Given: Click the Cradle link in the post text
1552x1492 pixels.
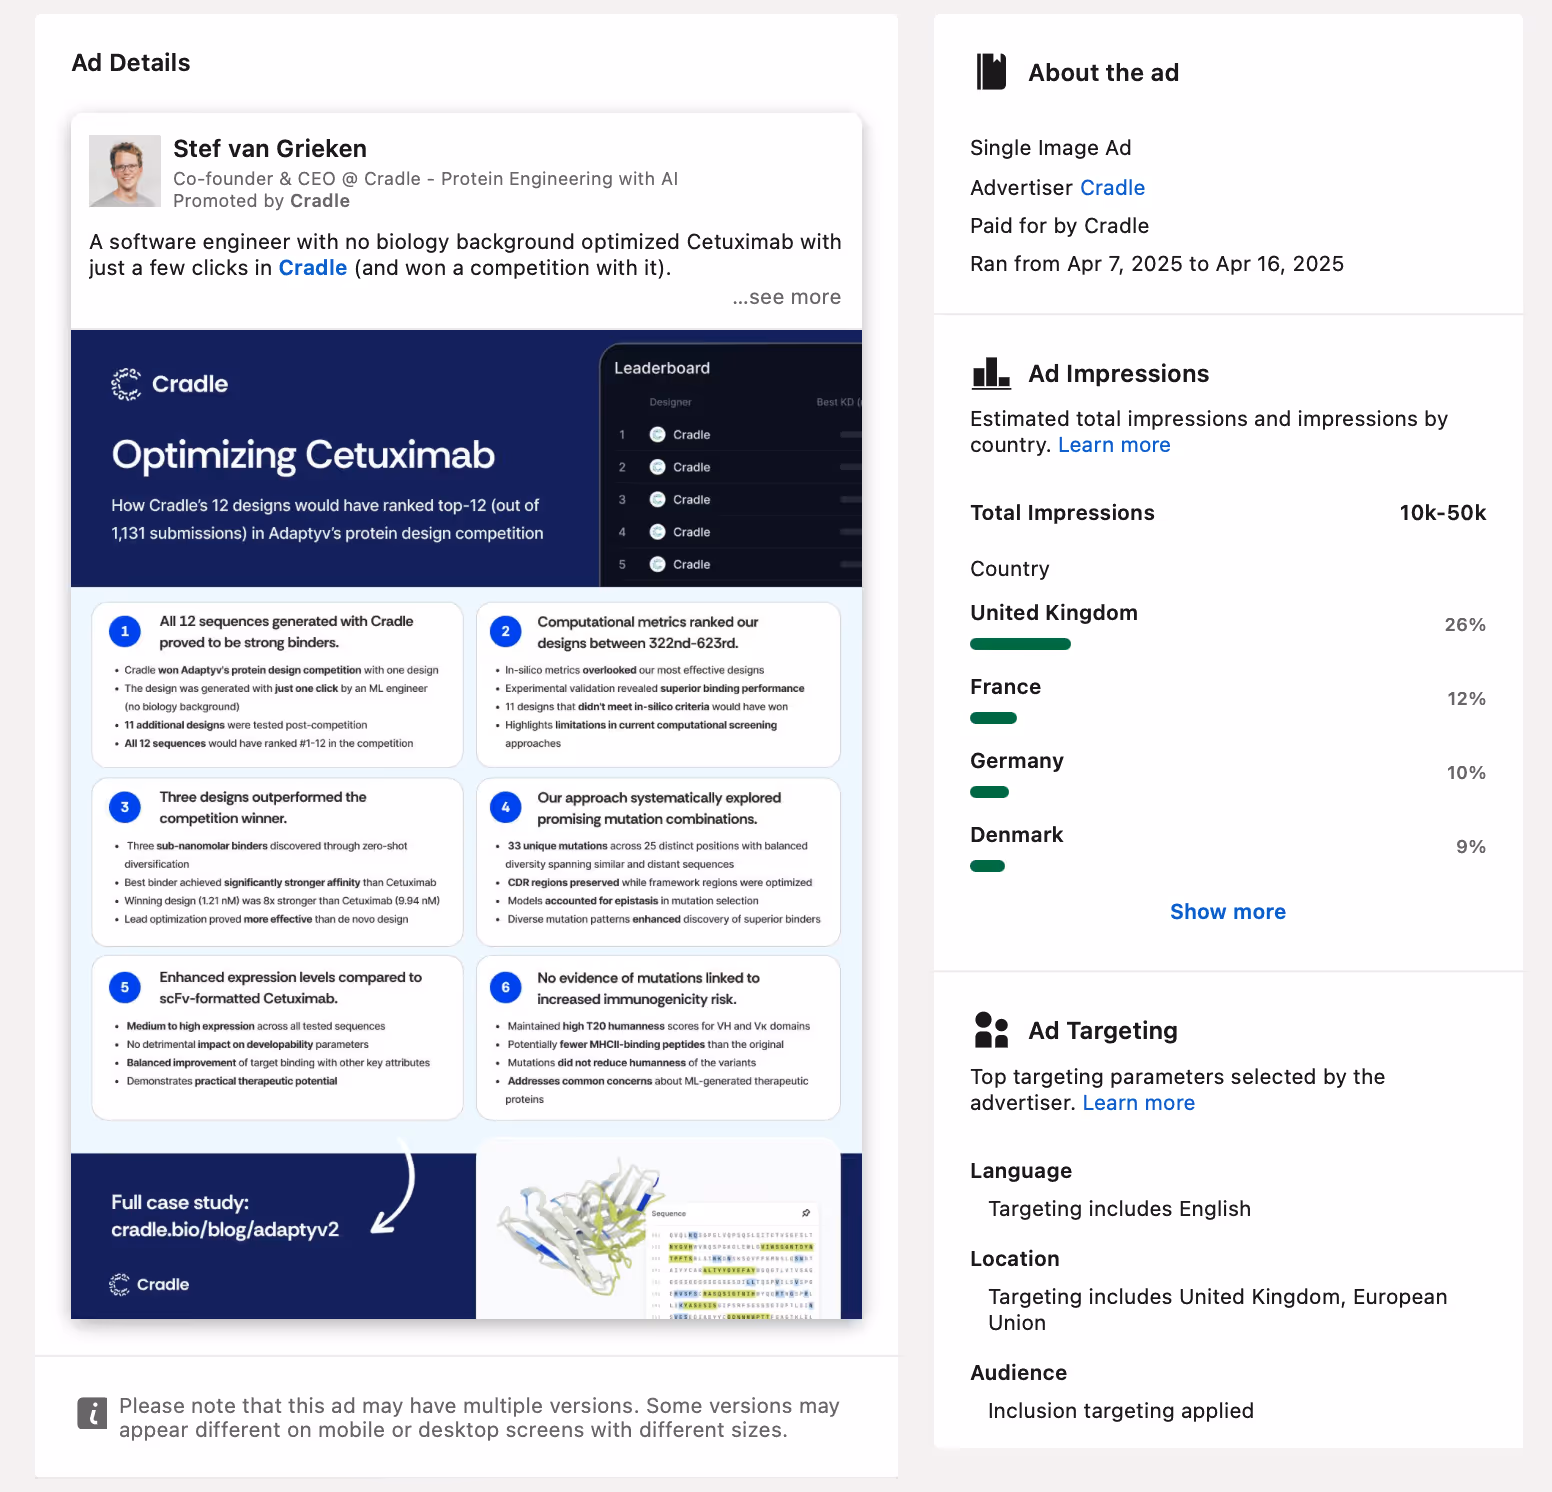Looking at the screenshot, I should point(313,267).
